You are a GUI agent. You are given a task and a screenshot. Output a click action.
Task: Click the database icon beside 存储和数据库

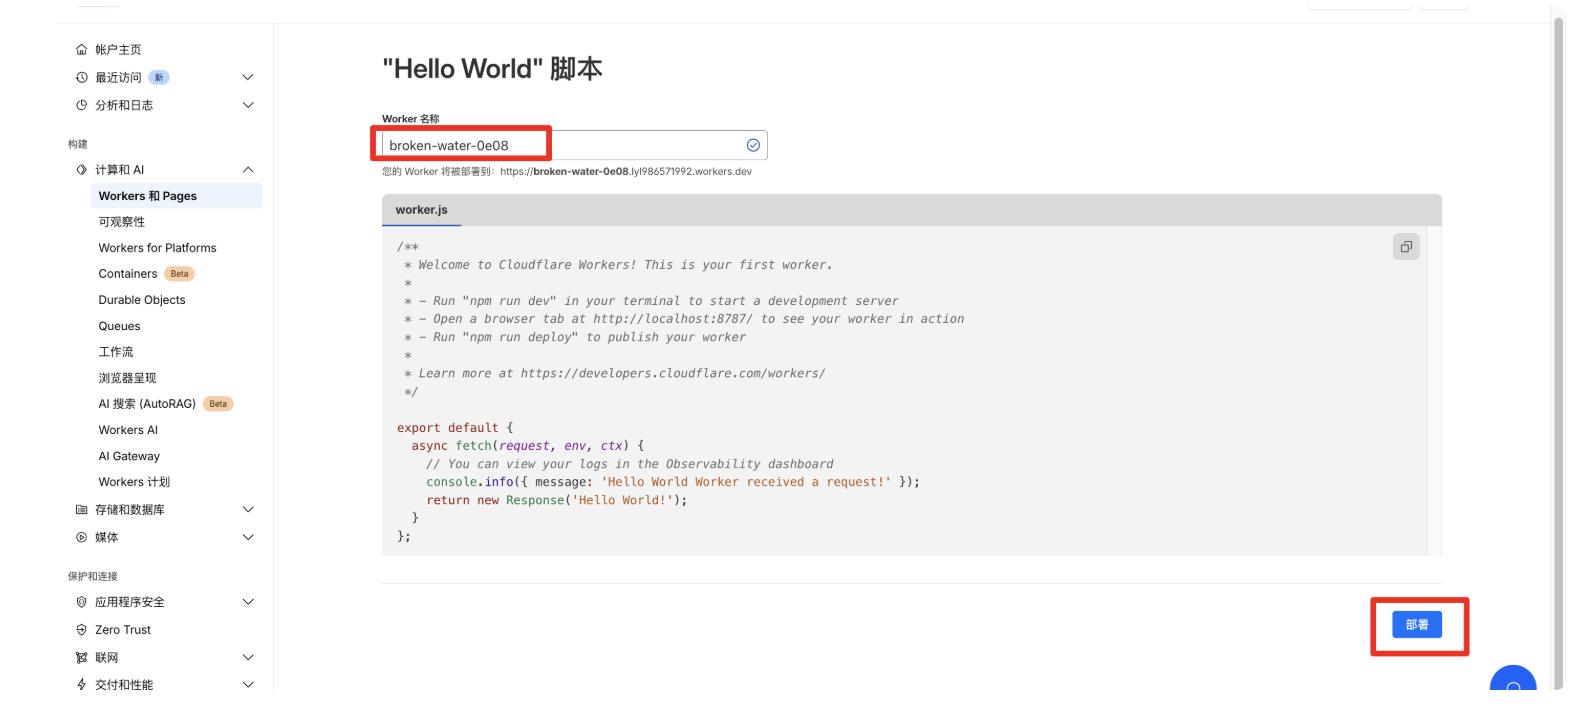tap(82, 510)
